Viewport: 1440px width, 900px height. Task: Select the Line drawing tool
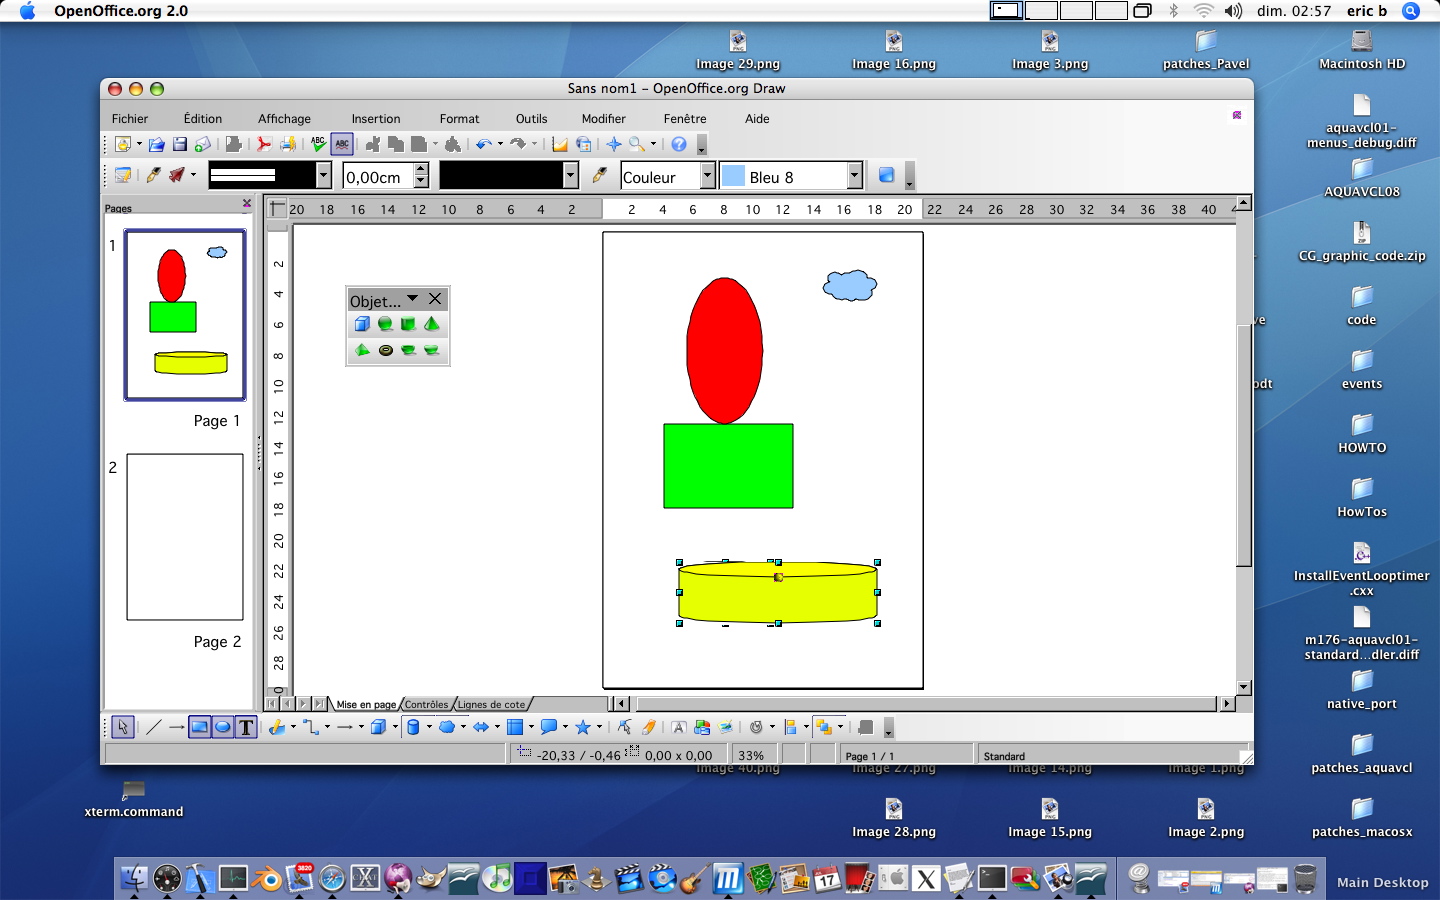click(x=153, y=727)
